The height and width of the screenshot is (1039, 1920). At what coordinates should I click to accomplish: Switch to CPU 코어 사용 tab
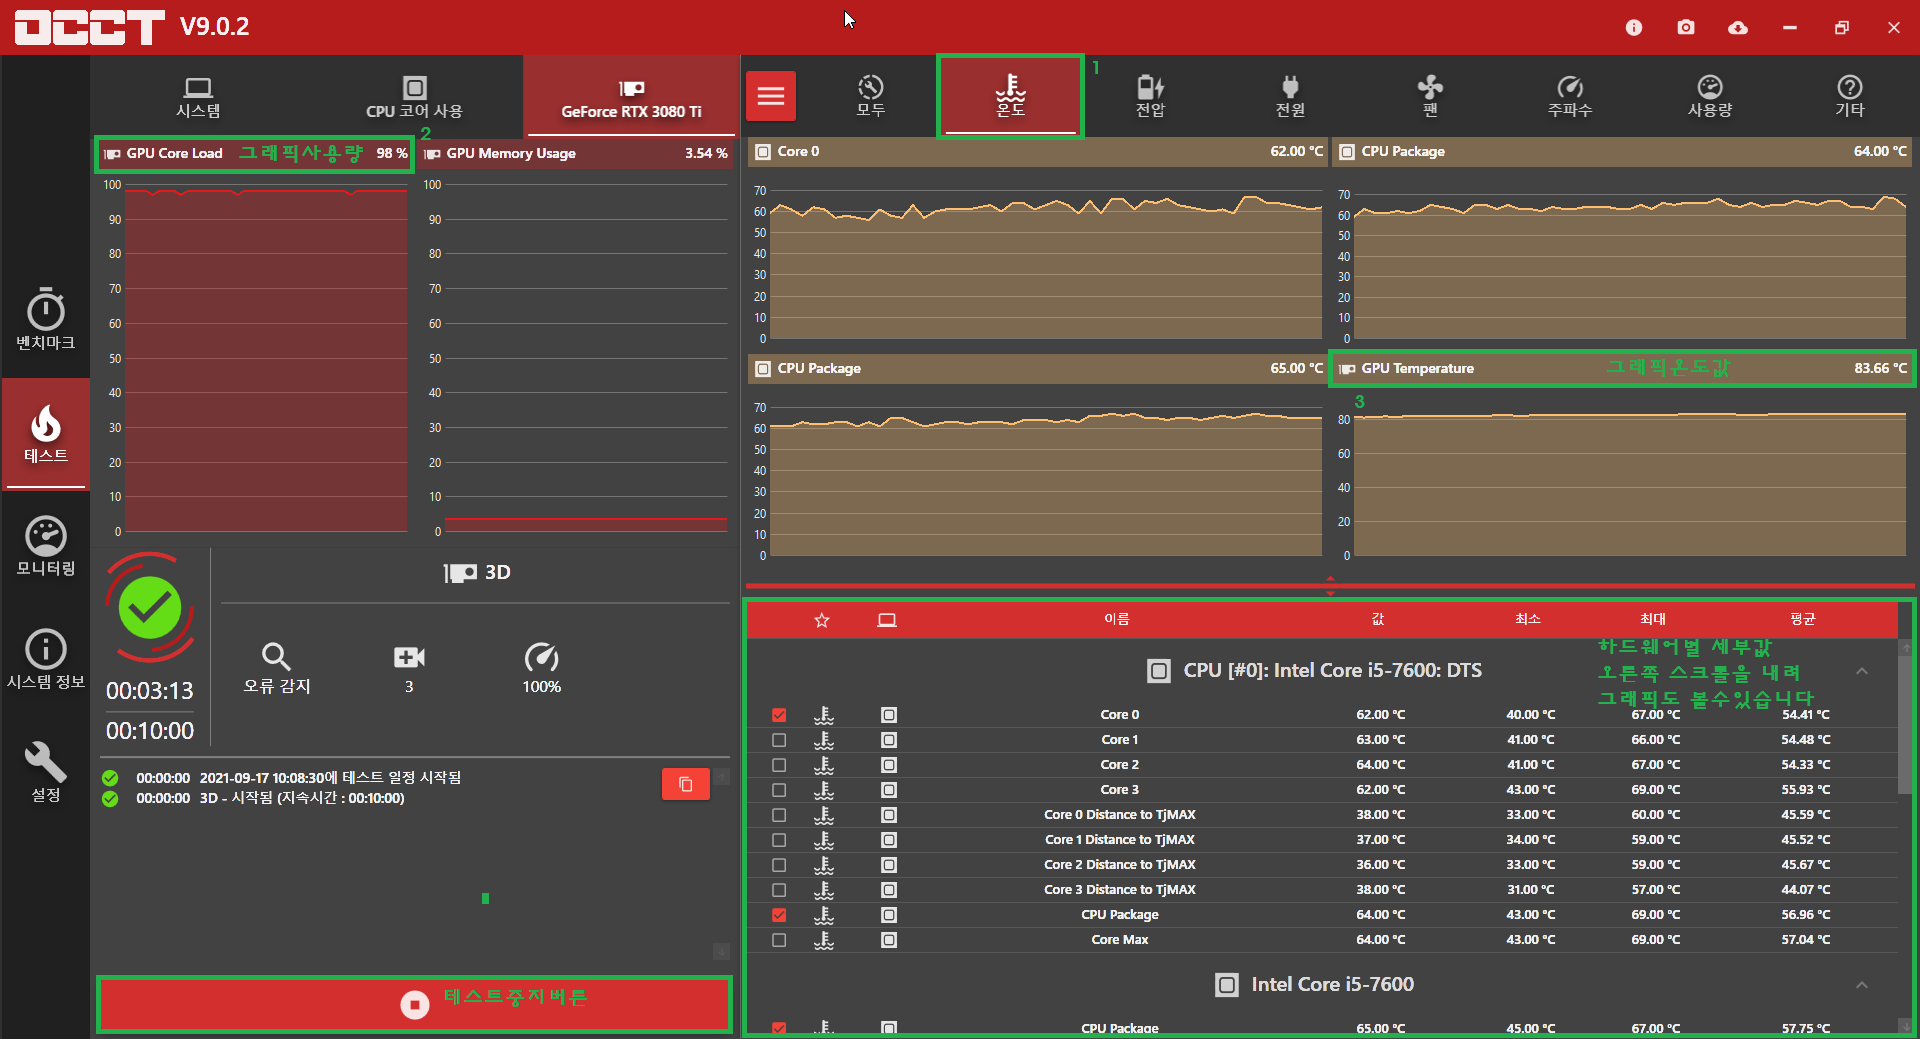414,97
